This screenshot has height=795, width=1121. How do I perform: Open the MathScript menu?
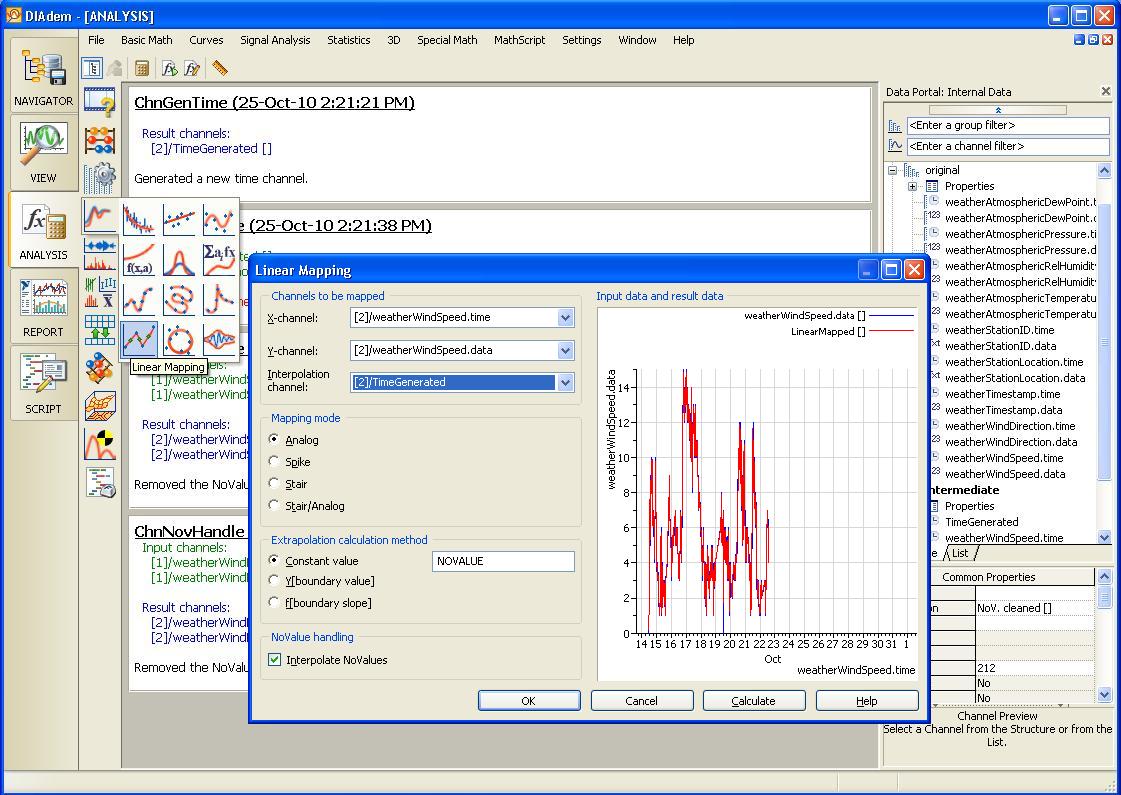point(520,40)
